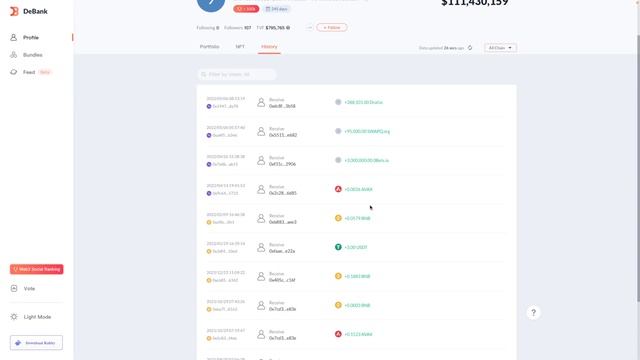Click the Web3 Social Ranking button
640x360 pixels.
[37, 269]
